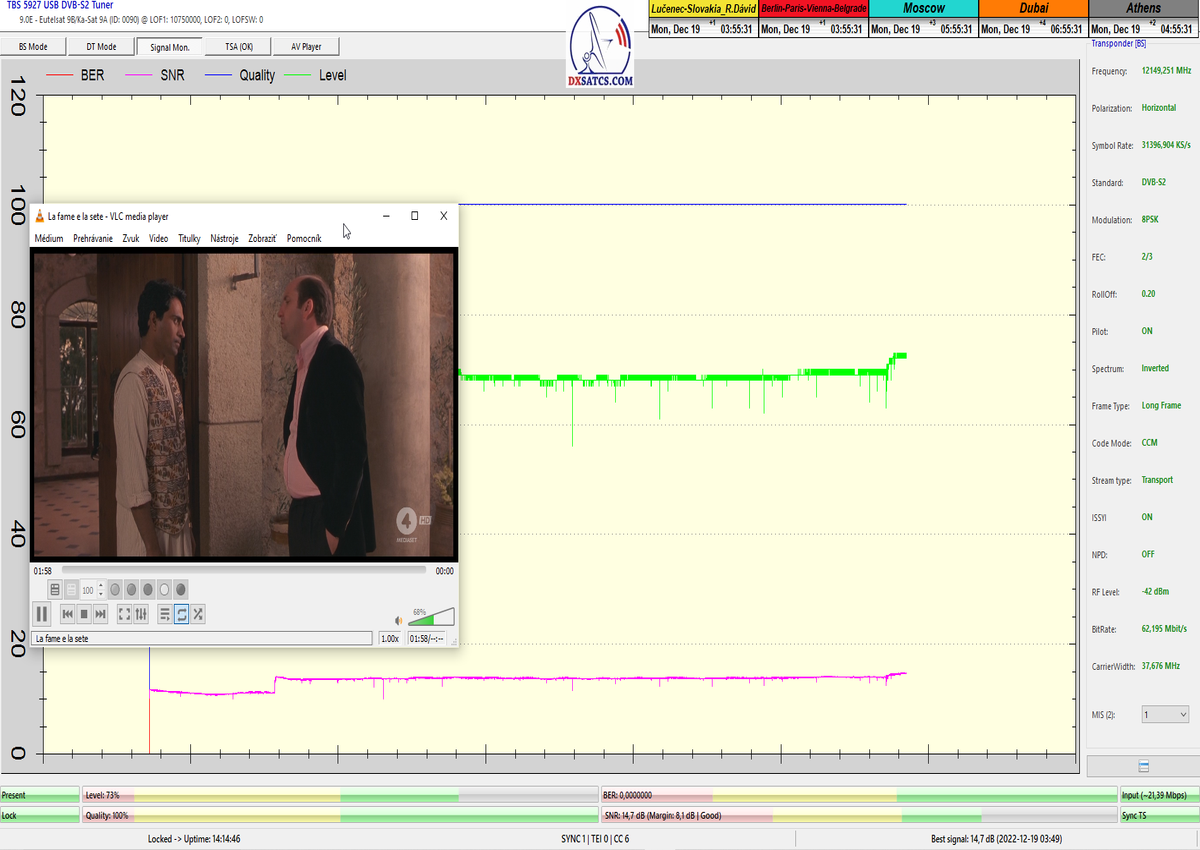Toggle the white circle teletext button
This screenshot has width=1200, height=850.
[x=165, y=590]
